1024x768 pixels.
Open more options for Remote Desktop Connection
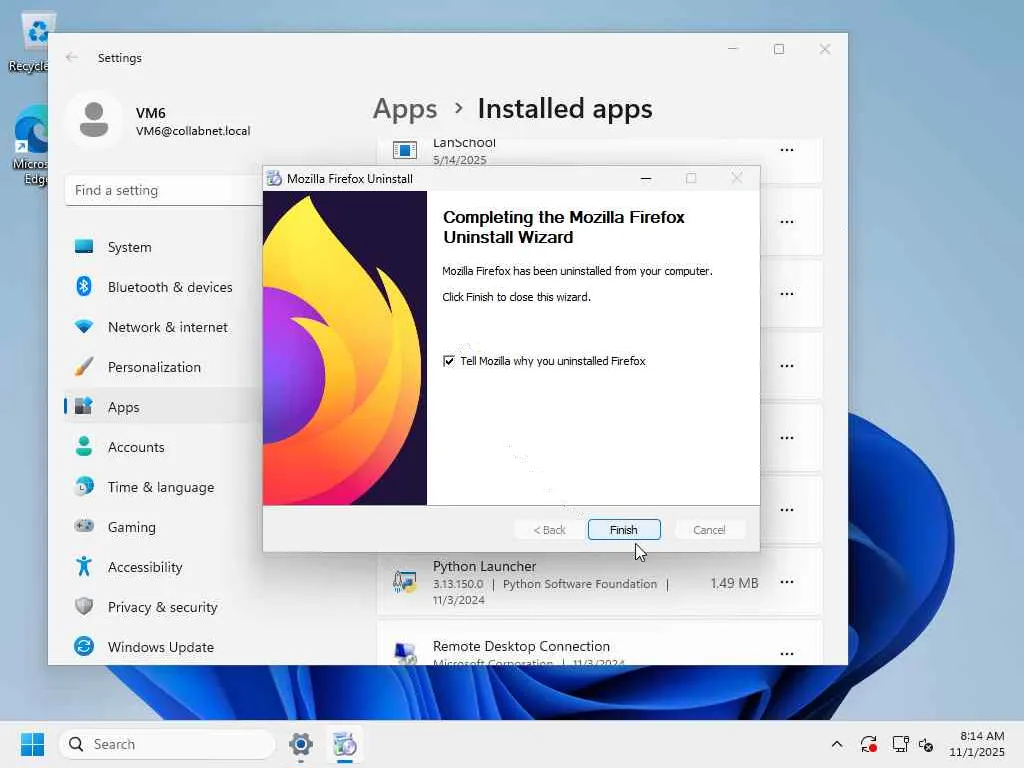(787, 654)
